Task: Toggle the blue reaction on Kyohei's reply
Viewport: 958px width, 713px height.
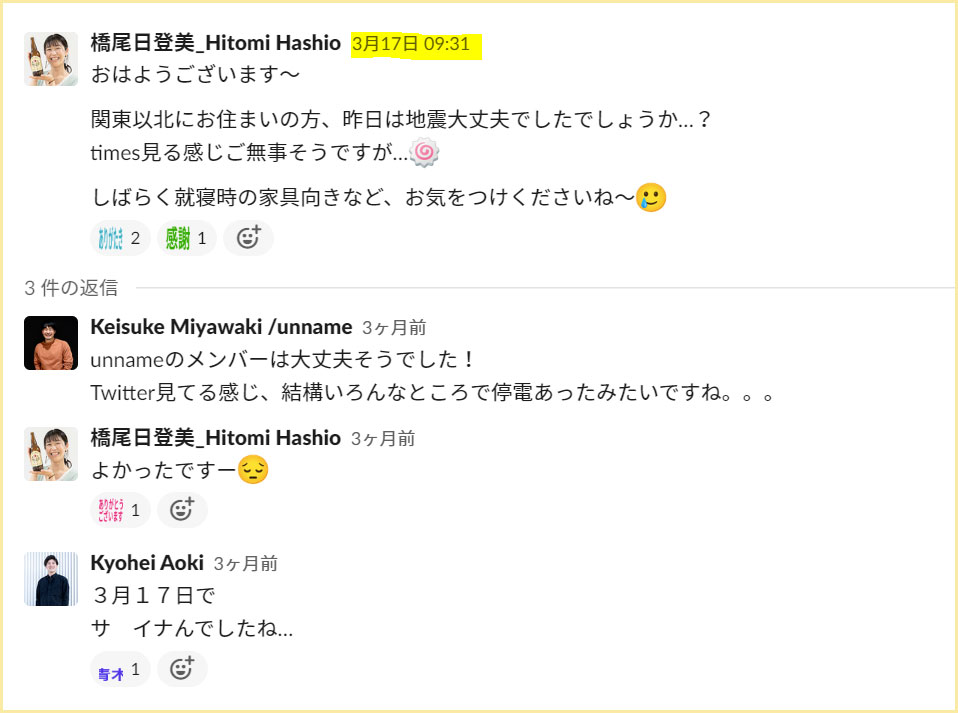Action: tap(120, 669)
